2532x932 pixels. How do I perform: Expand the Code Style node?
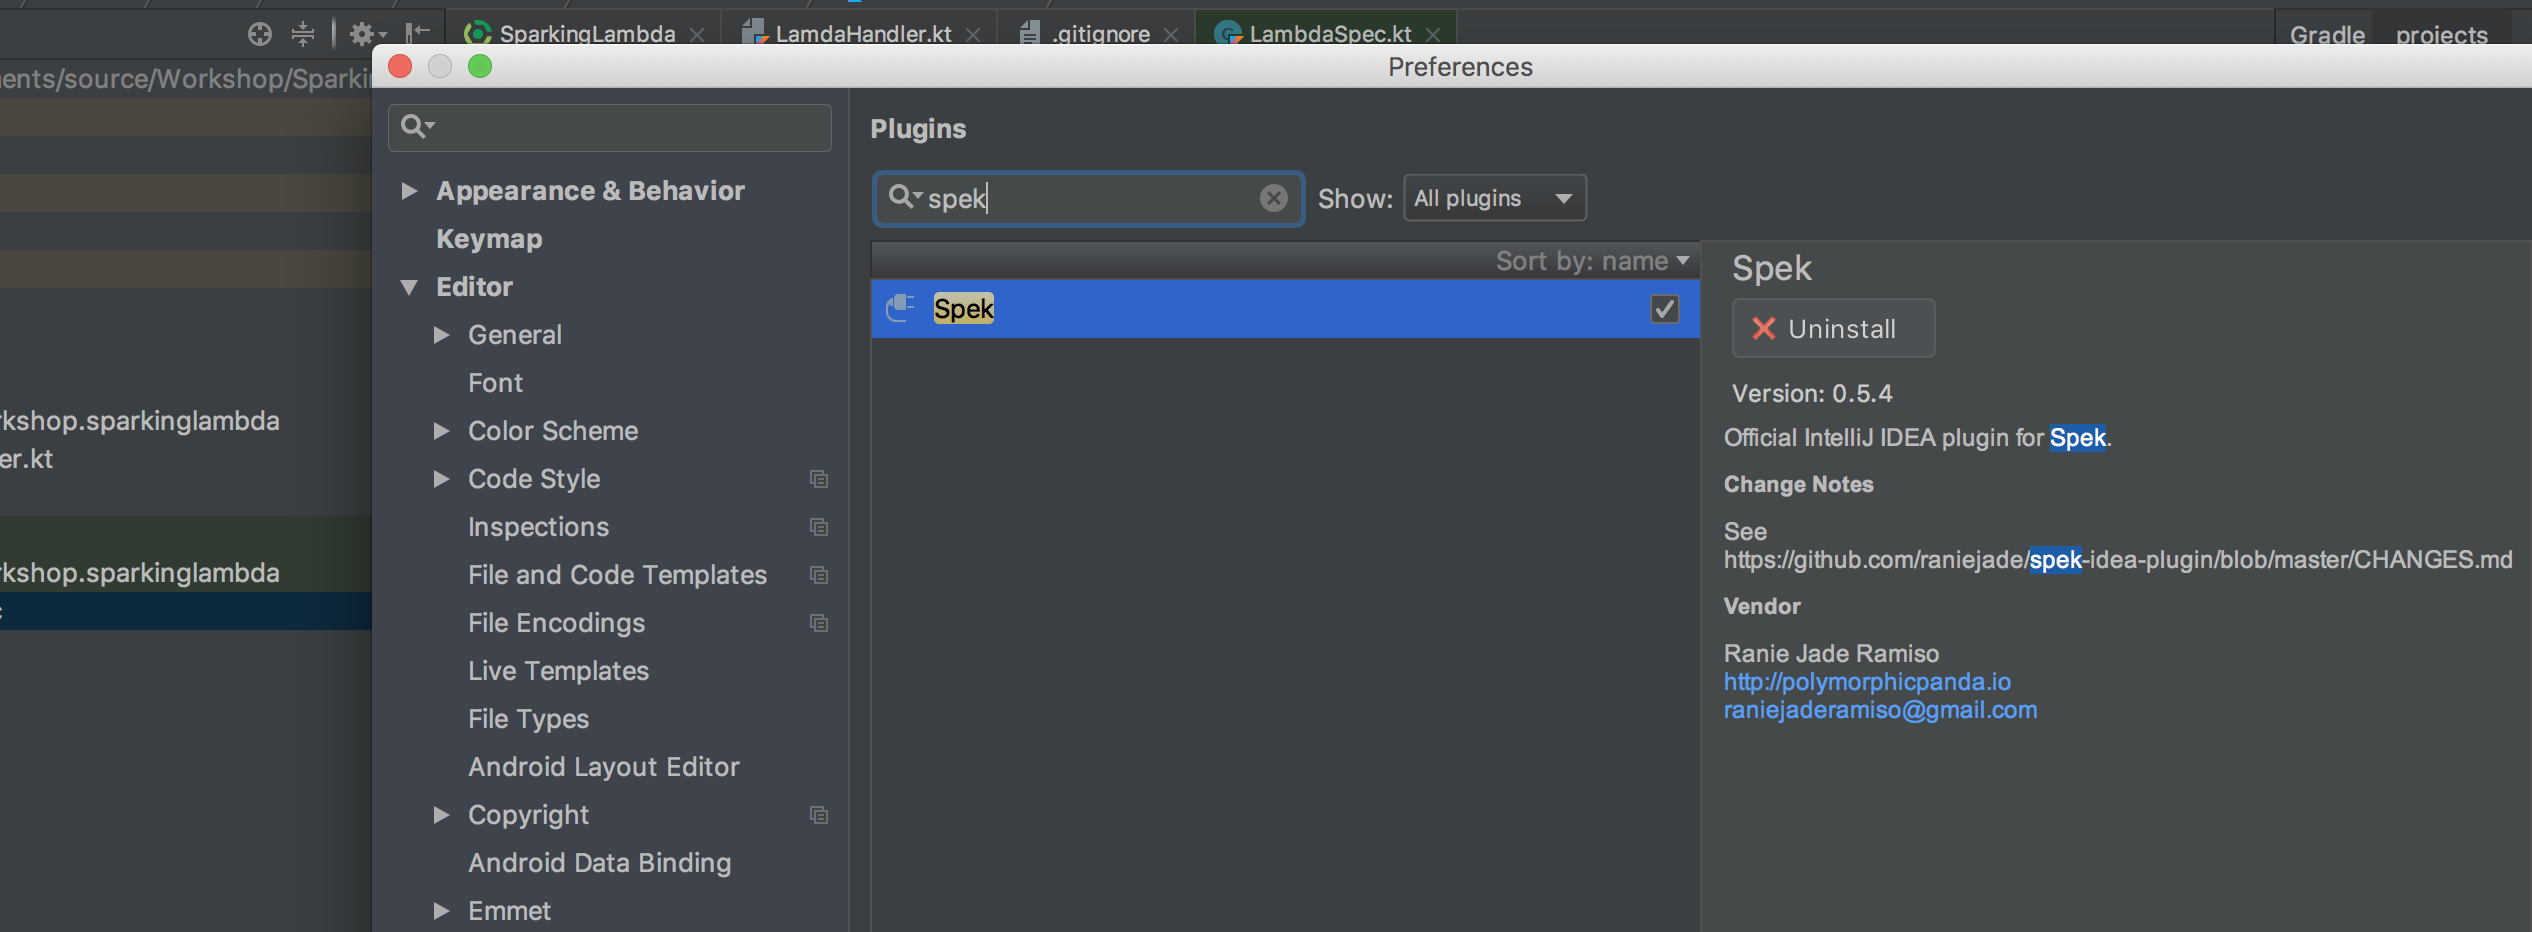point(441,479)
